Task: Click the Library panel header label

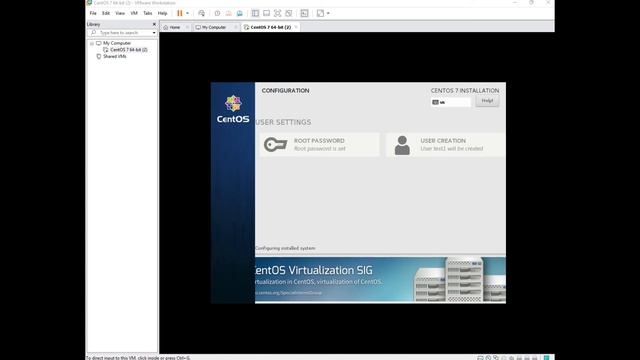Action: 93,24
